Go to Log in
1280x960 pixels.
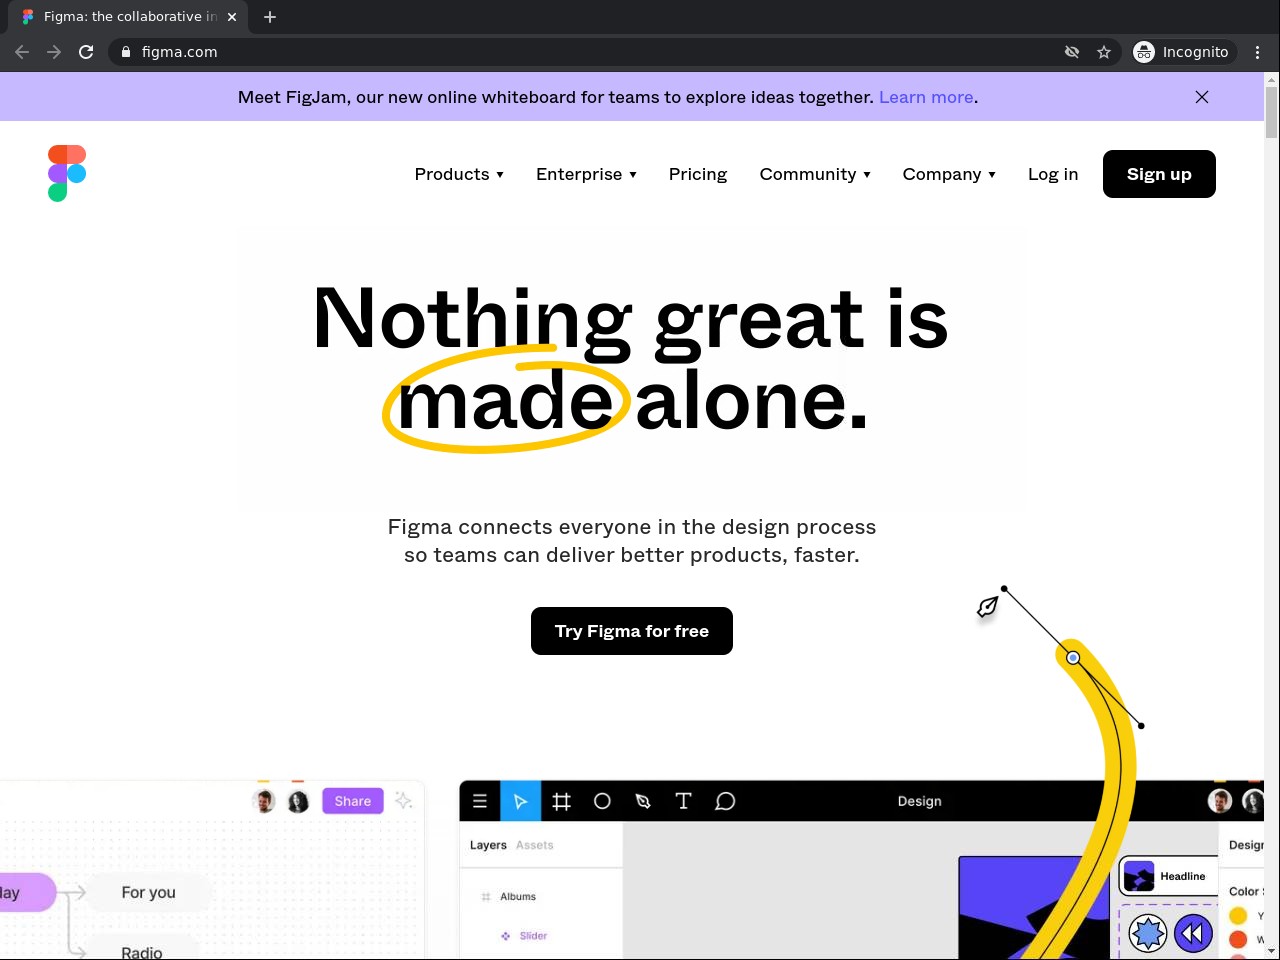(1053, 174)
